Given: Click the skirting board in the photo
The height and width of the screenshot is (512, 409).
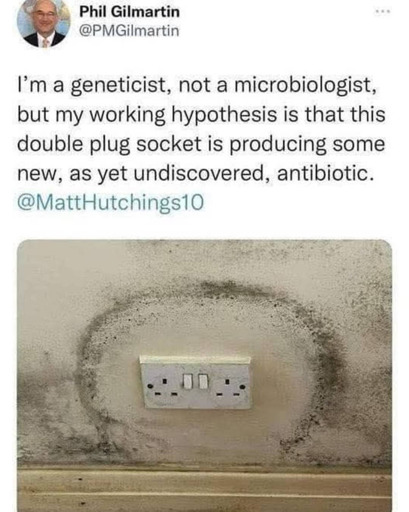Looking at the screenshot, I should pyautogui.click(x=204, y=489).
